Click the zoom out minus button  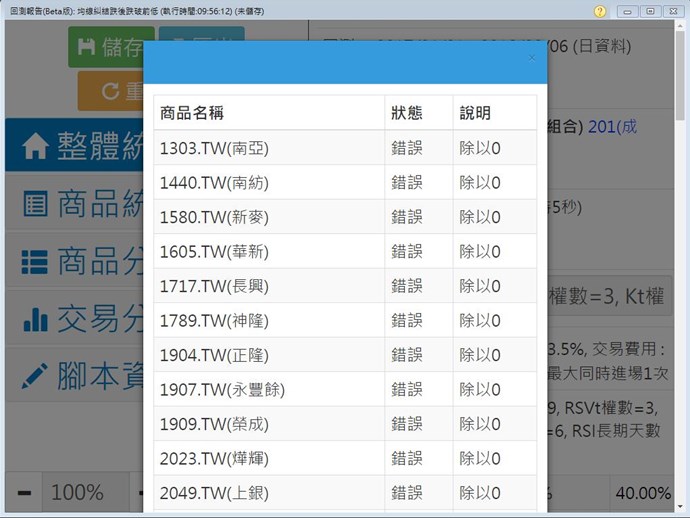point(24,492)
